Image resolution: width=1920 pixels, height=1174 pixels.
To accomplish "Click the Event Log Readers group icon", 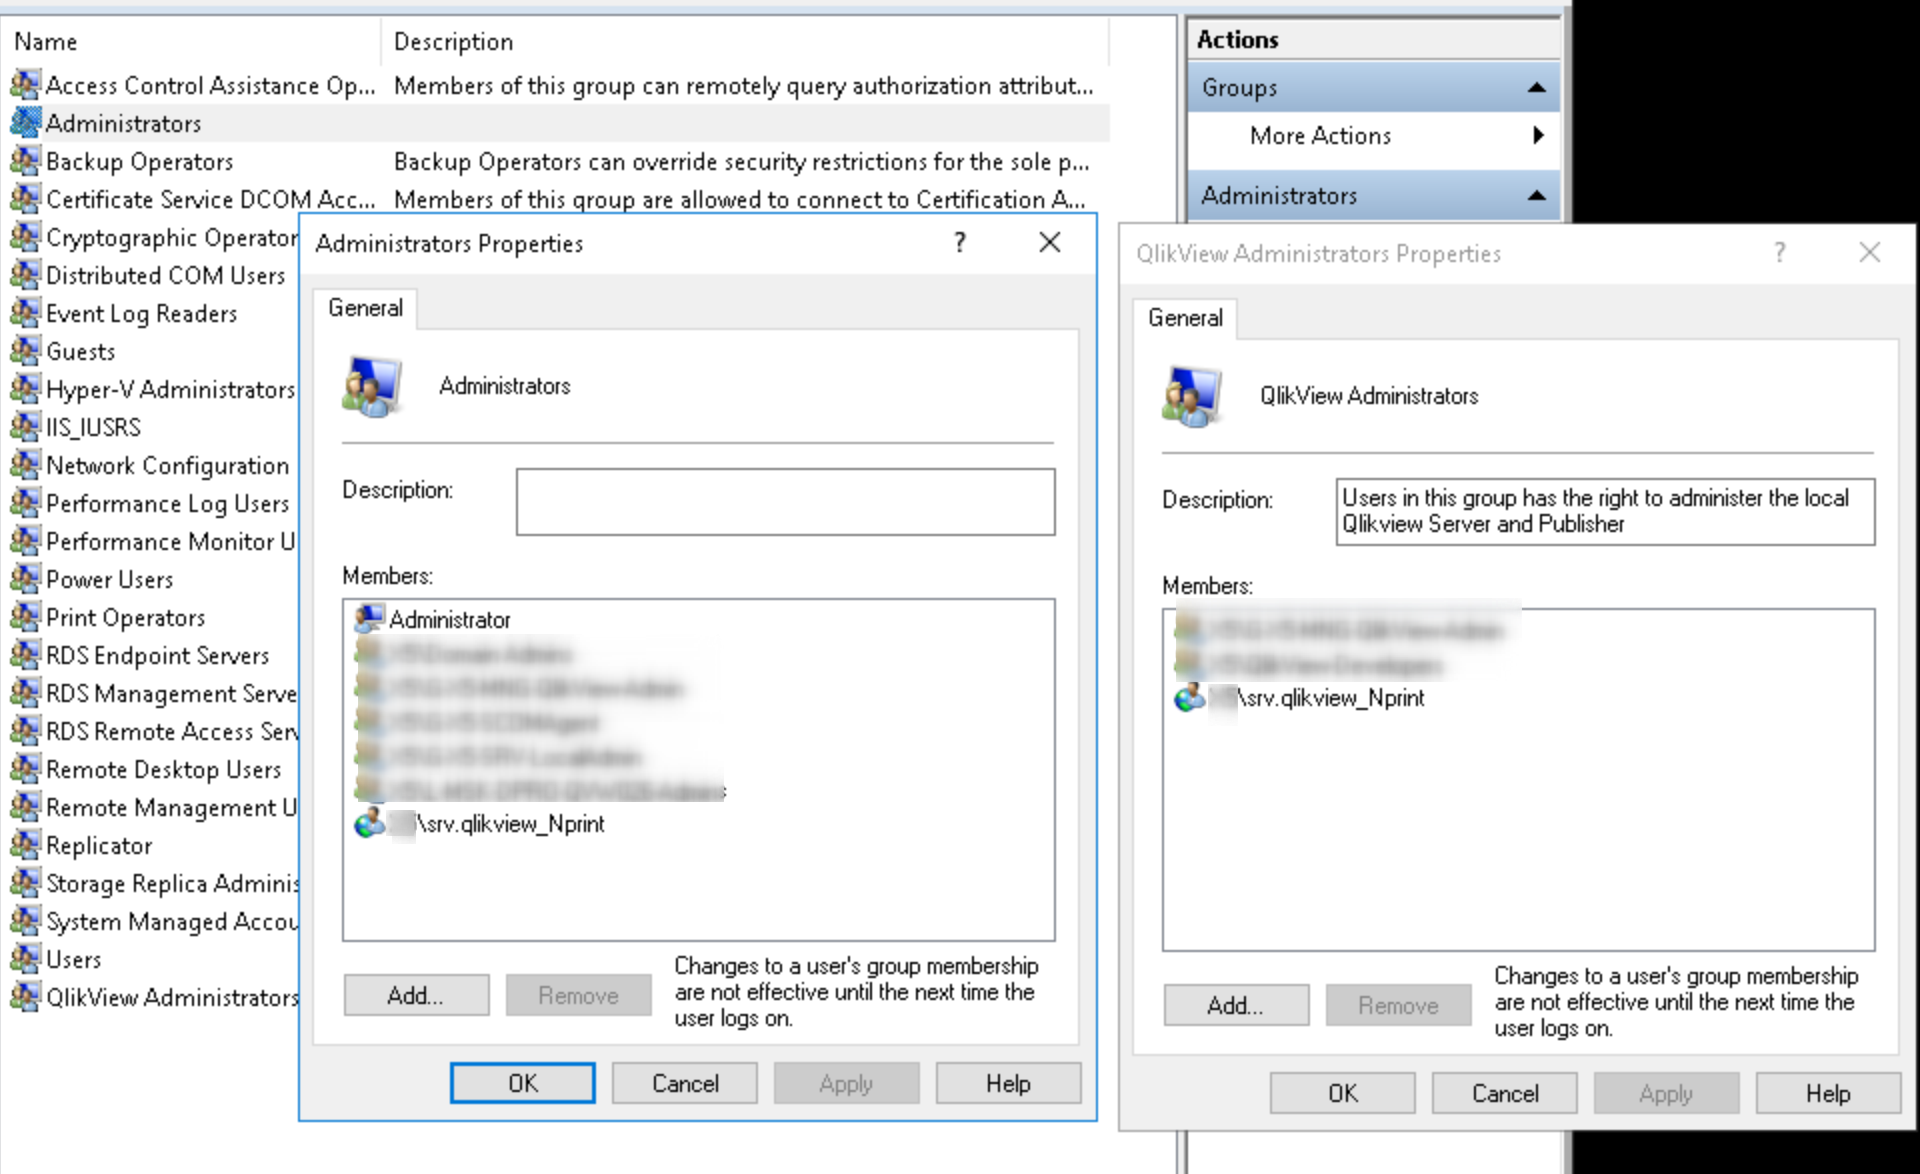I will click(x=25, y=313).
